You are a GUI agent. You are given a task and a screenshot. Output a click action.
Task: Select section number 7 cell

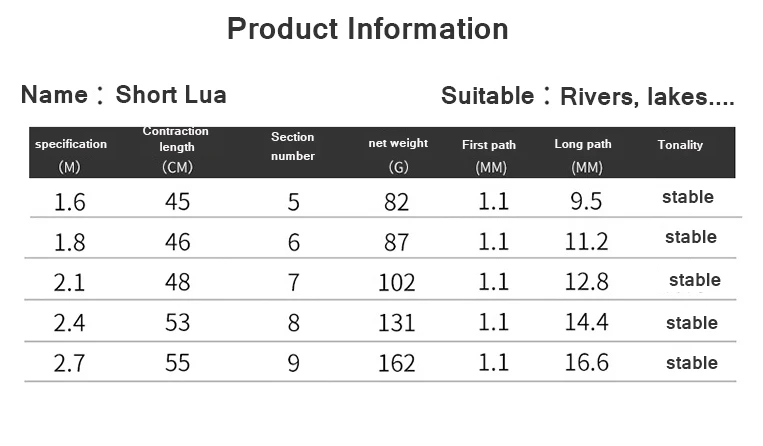[x=293, y=283]
